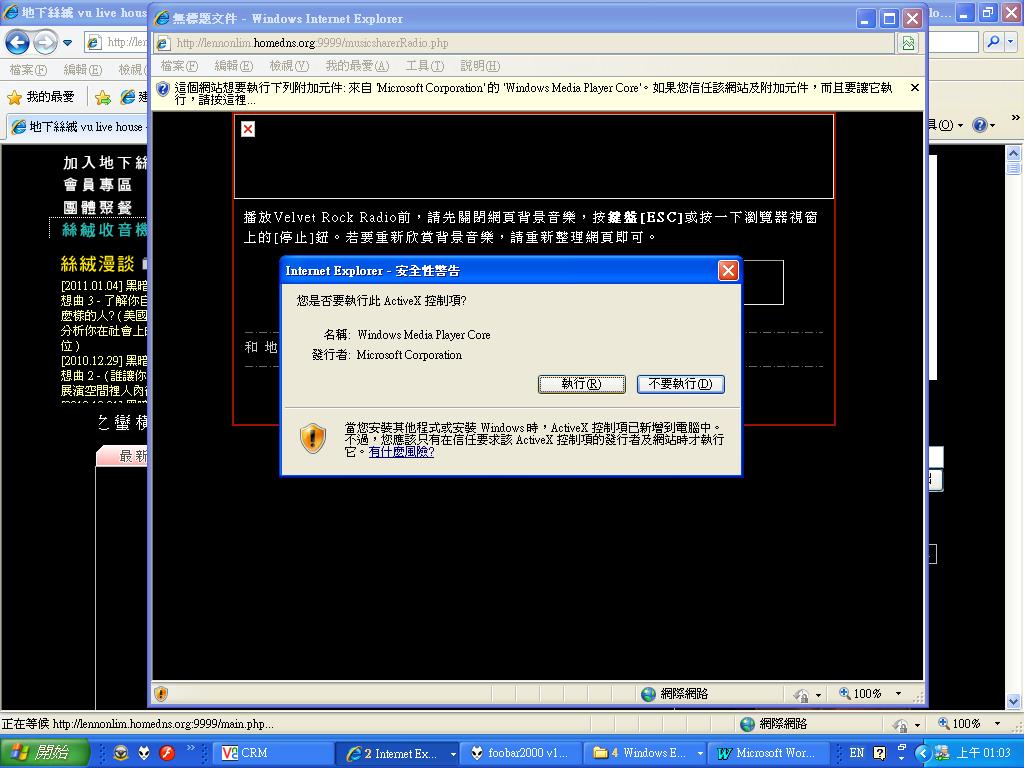
Task: Open 檢視(V) menu in popup window
Action: coord(289,66)
